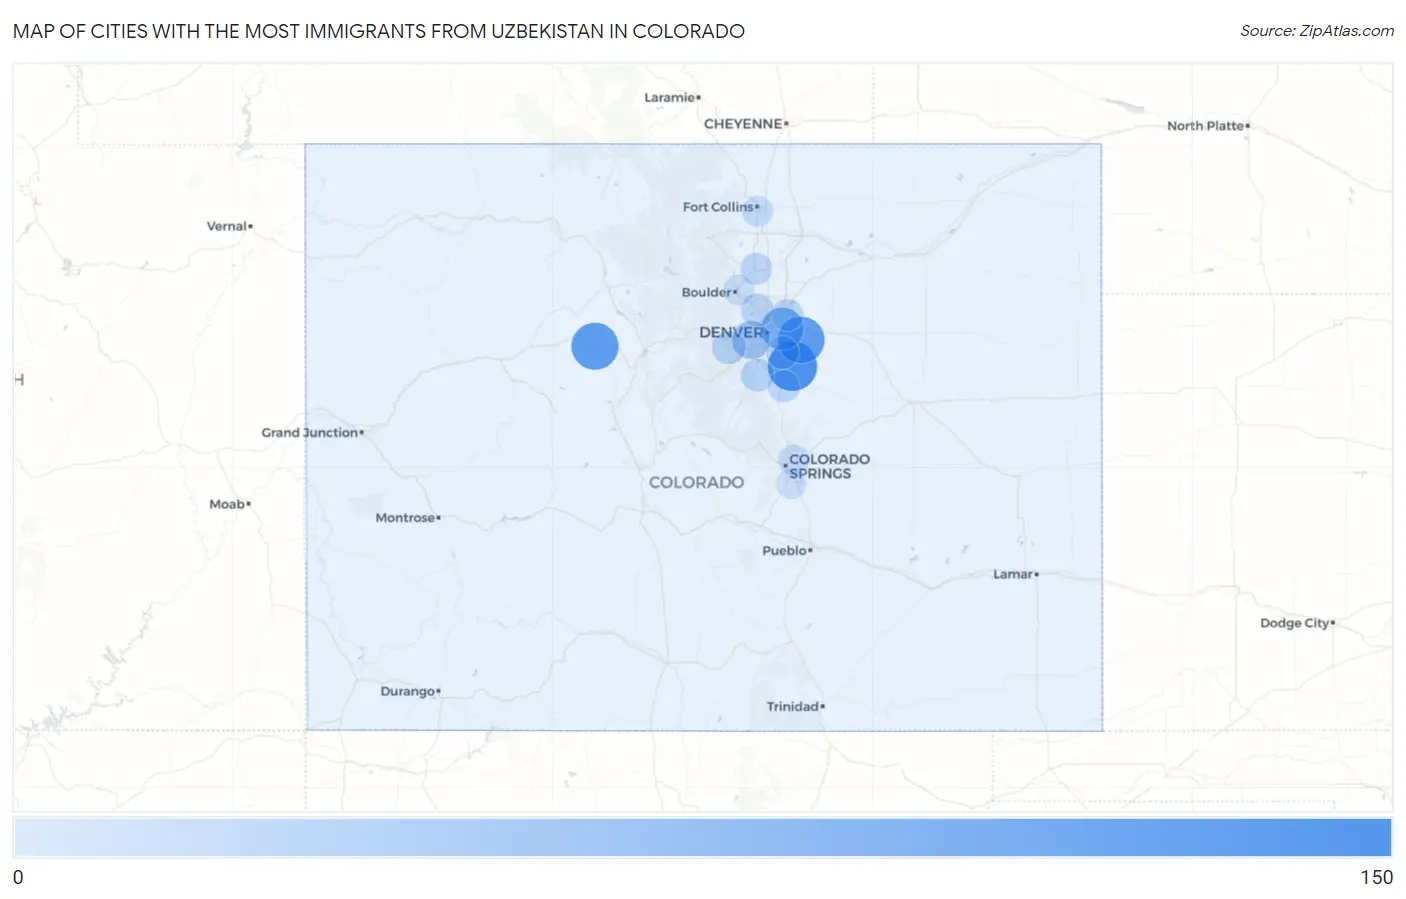This screenshot has height=899, width=1406.
Task: Click the large bubble west of Denver
Action: tap(595, 346)
